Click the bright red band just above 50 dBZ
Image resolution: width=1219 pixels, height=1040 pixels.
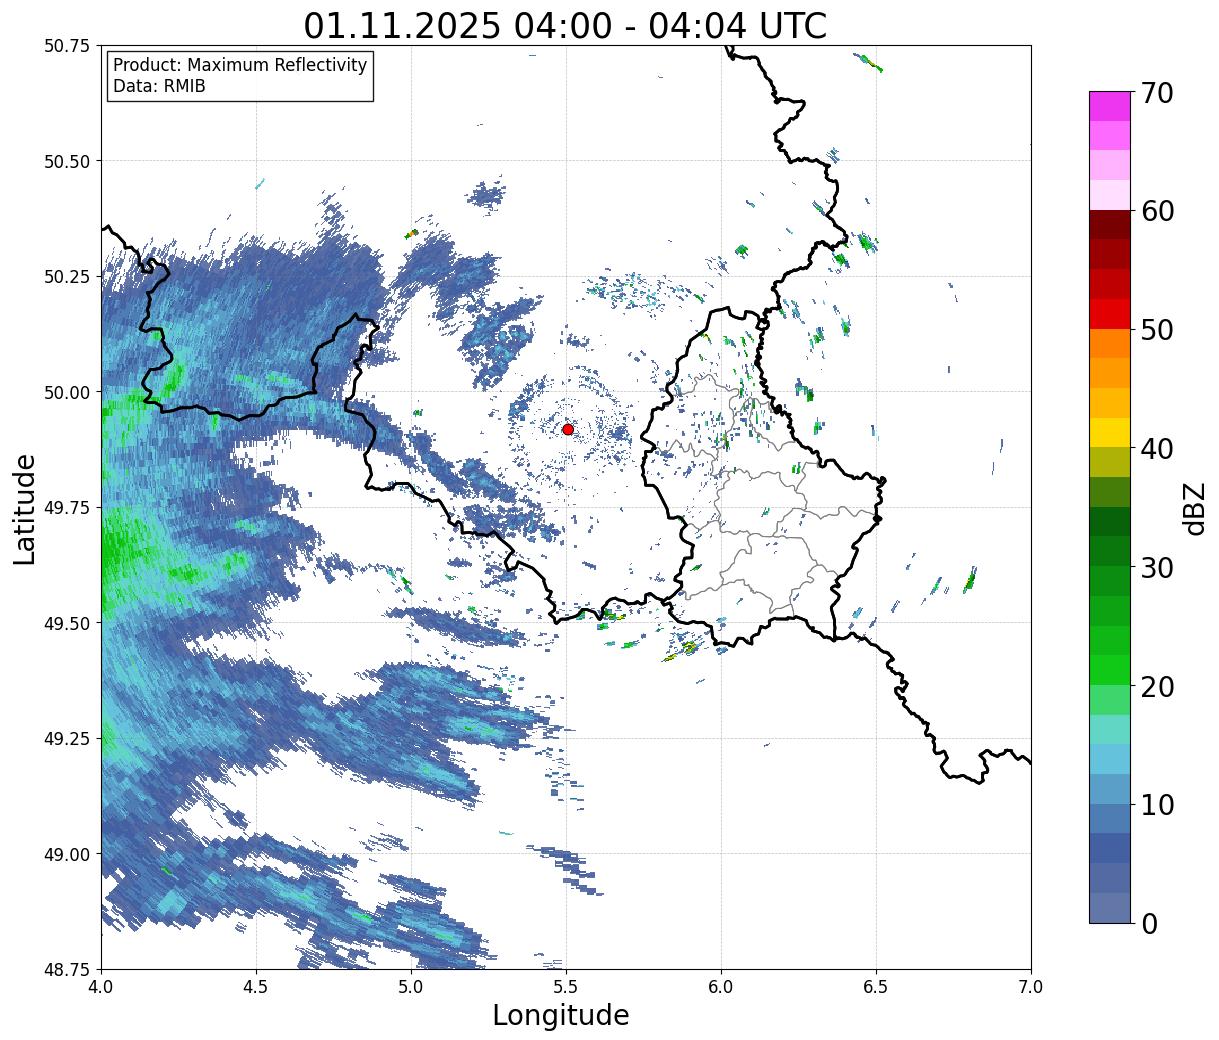[1110, 313]
